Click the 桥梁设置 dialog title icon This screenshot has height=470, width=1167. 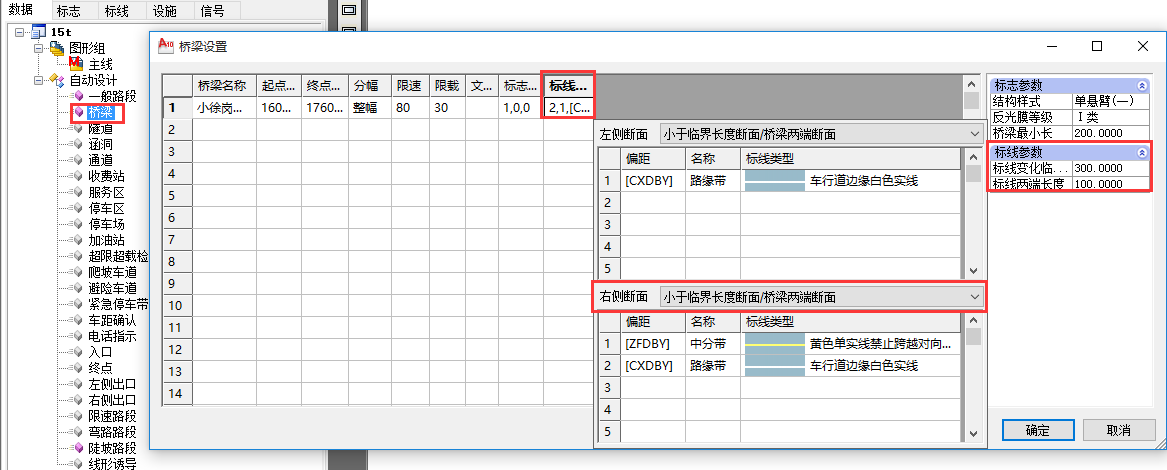[166, 46]
